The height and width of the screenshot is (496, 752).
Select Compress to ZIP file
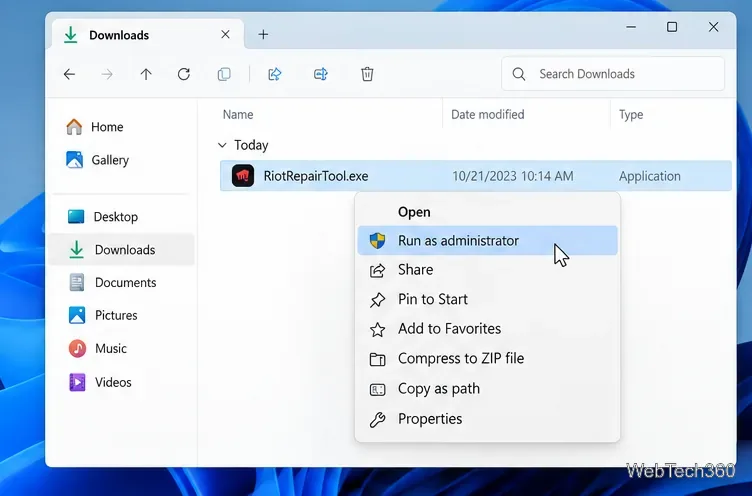point(487,358)
